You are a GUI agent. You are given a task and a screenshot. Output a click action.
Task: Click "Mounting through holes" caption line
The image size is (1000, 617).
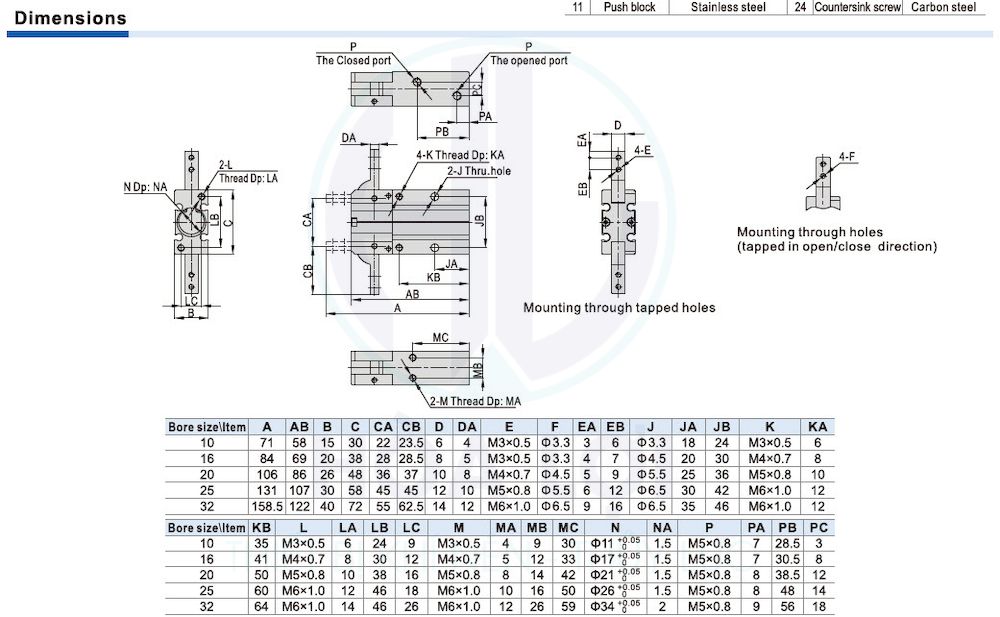point(809,232)
